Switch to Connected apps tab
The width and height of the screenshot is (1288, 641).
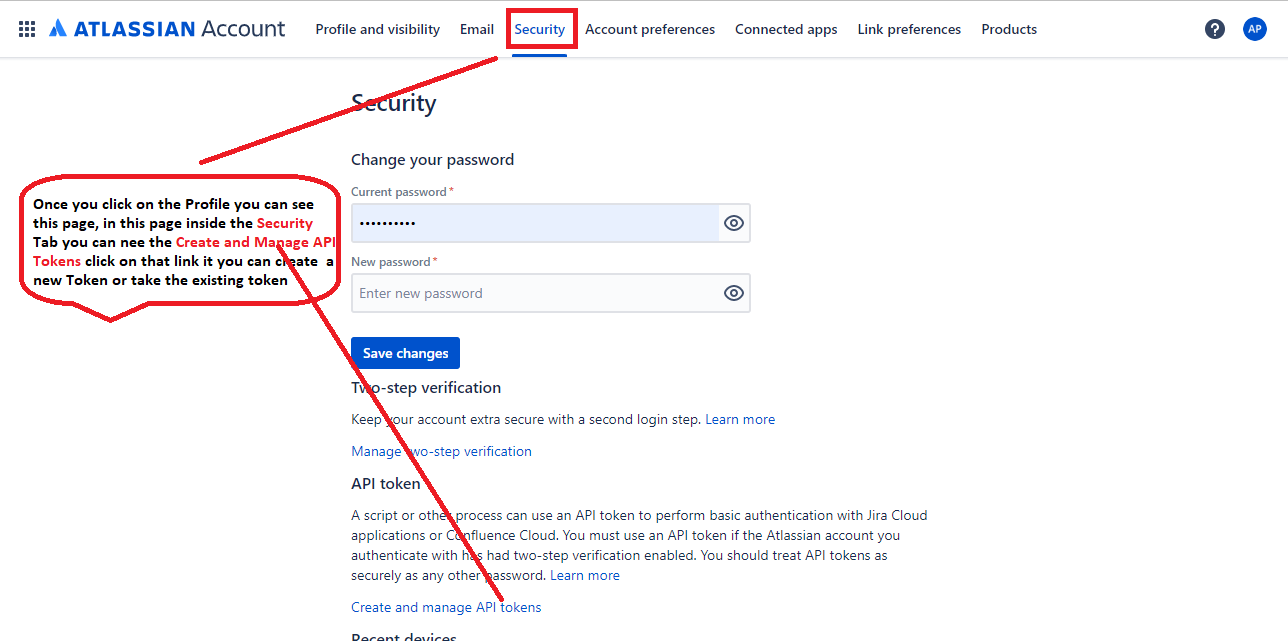pos(786,29)
